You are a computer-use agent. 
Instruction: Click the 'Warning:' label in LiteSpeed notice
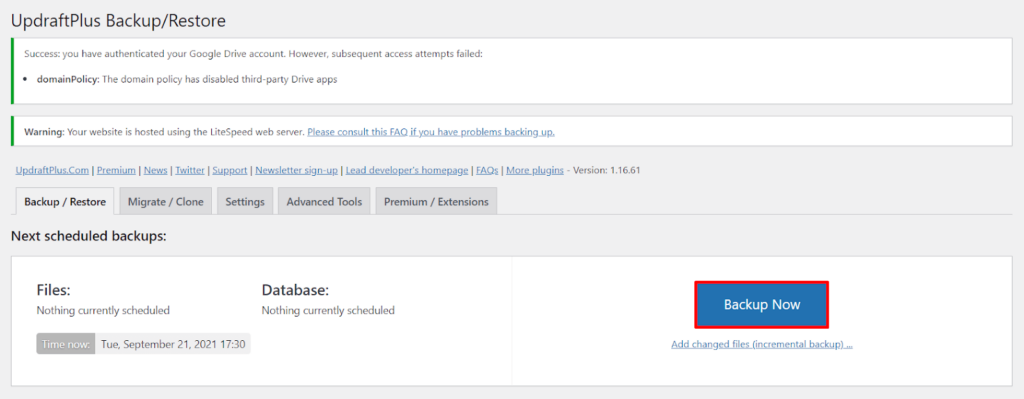coord(44,132)
